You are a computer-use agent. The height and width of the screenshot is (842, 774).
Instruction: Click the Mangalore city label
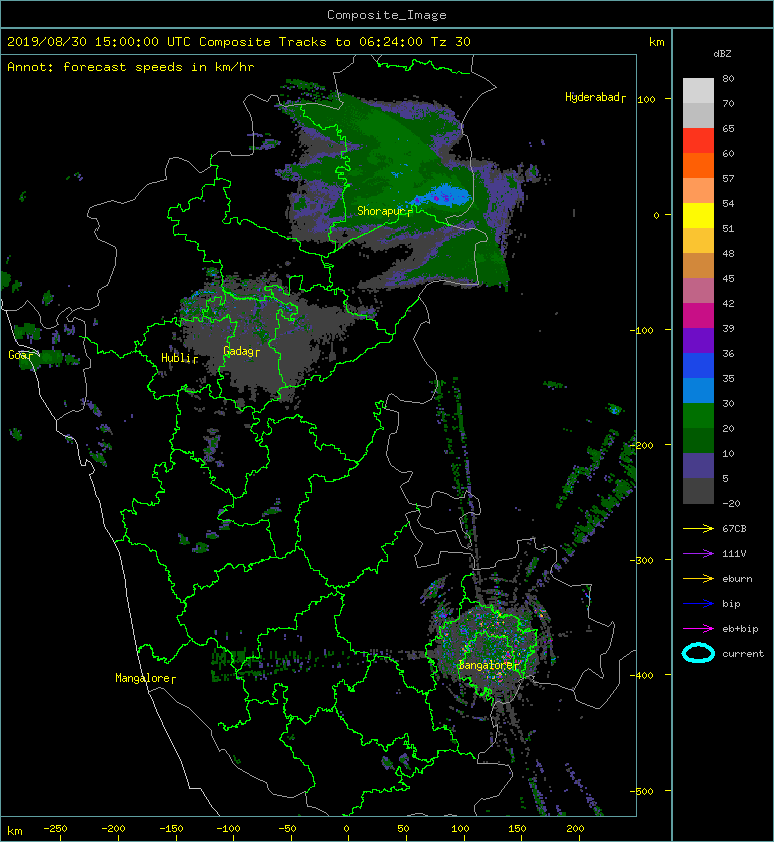(144, 678)
